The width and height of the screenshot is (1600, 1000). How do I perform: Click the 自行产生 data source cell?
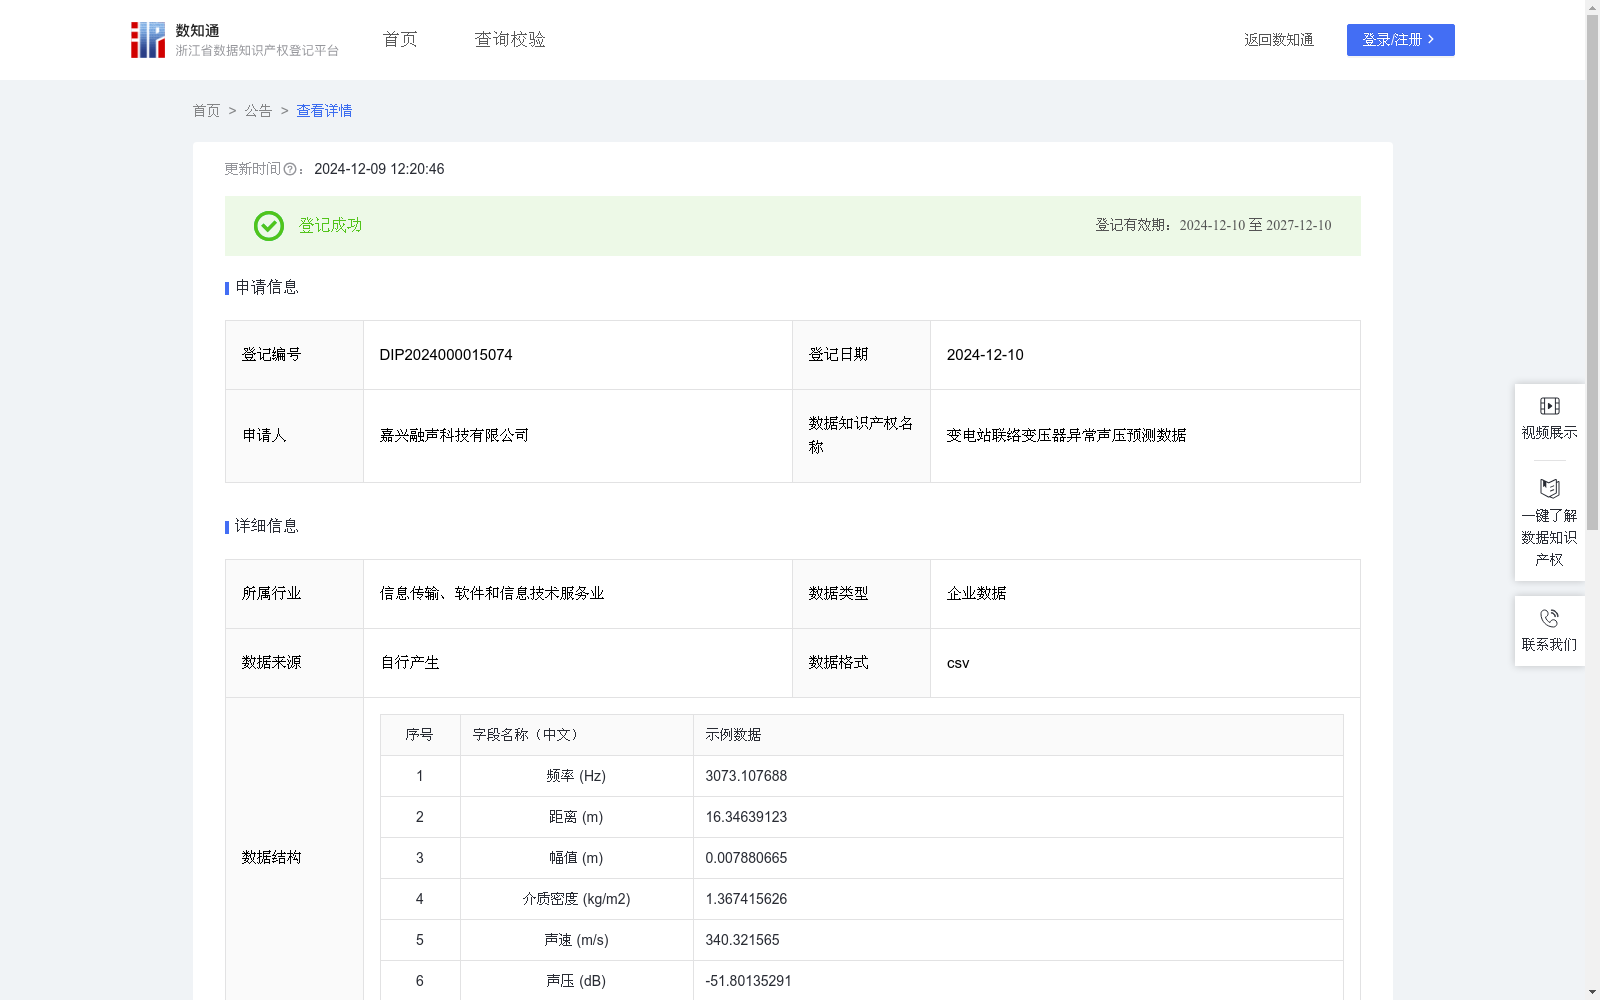click(x=578, y=663)
